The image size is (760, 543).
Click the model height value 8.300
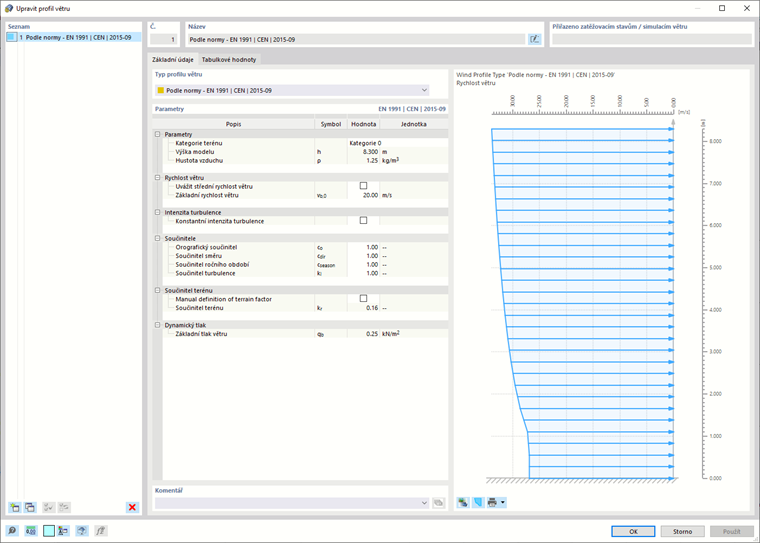(x=363, y=152)
